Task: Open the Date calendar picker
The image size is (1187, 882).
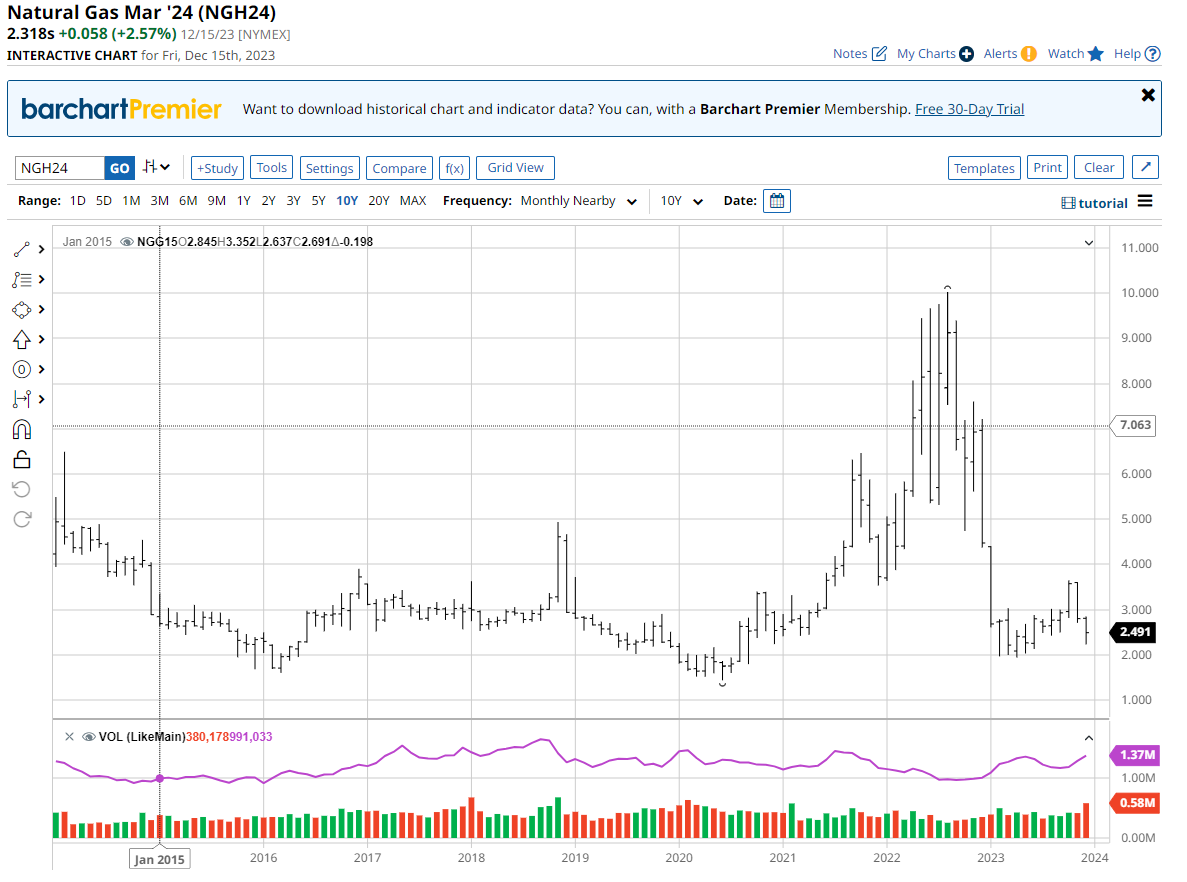Action: point(777,201)
